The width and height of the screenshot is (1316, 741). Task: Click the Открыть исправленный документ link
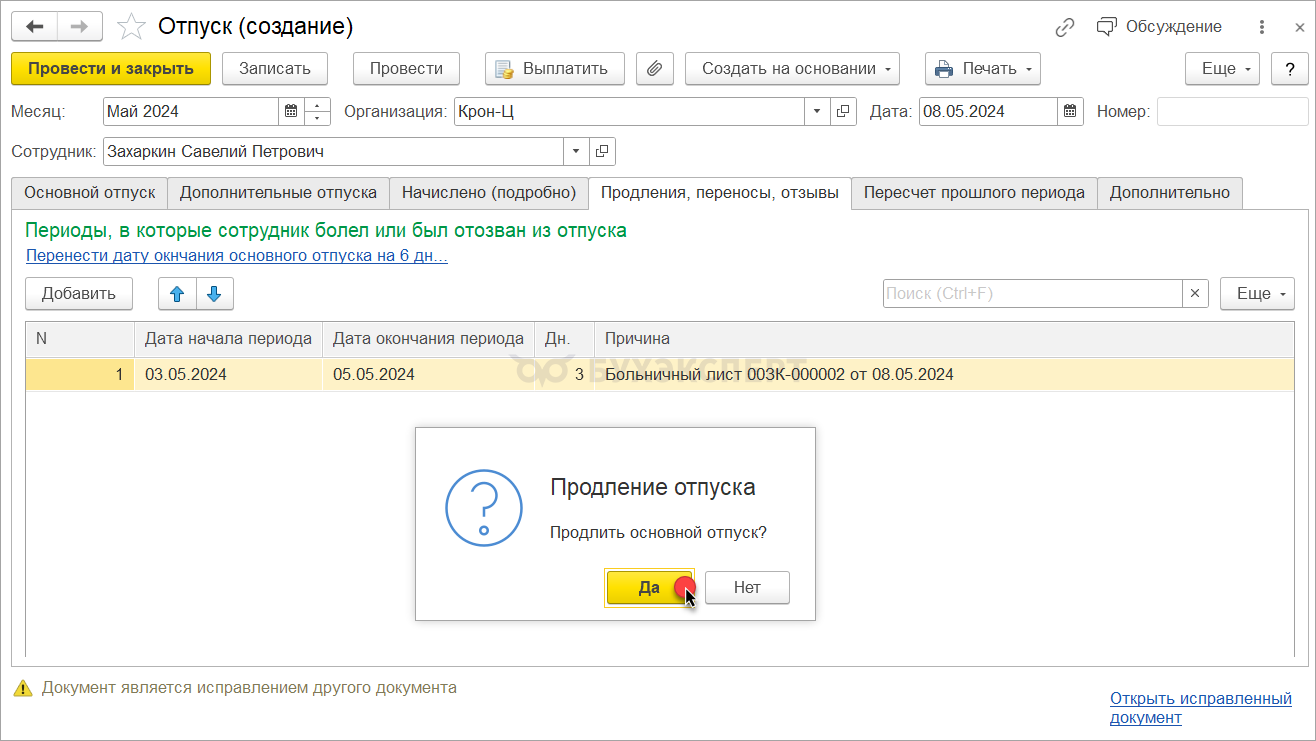coord(1200,708)
